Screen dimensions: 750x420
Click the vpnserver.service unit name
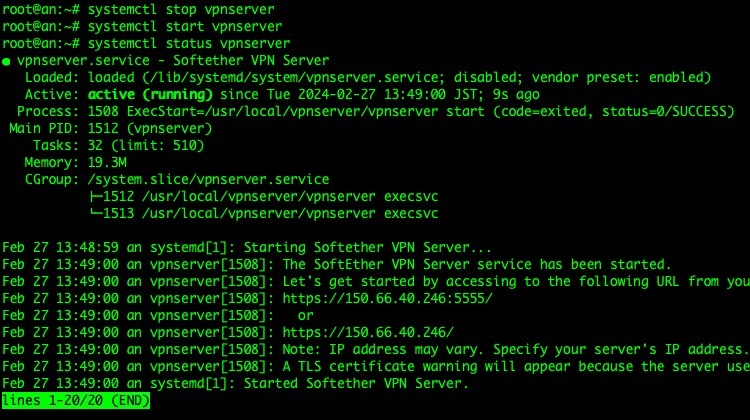coord(83,61)
